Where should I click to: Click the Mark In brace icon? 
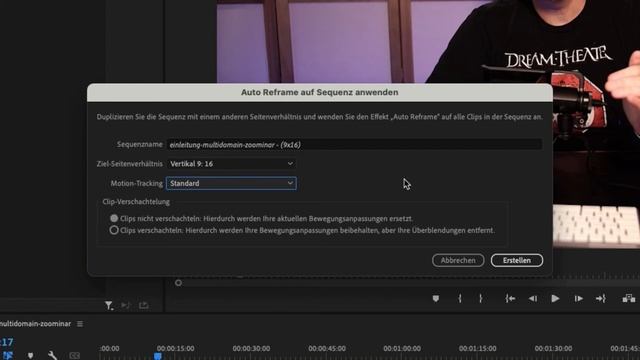460,299
